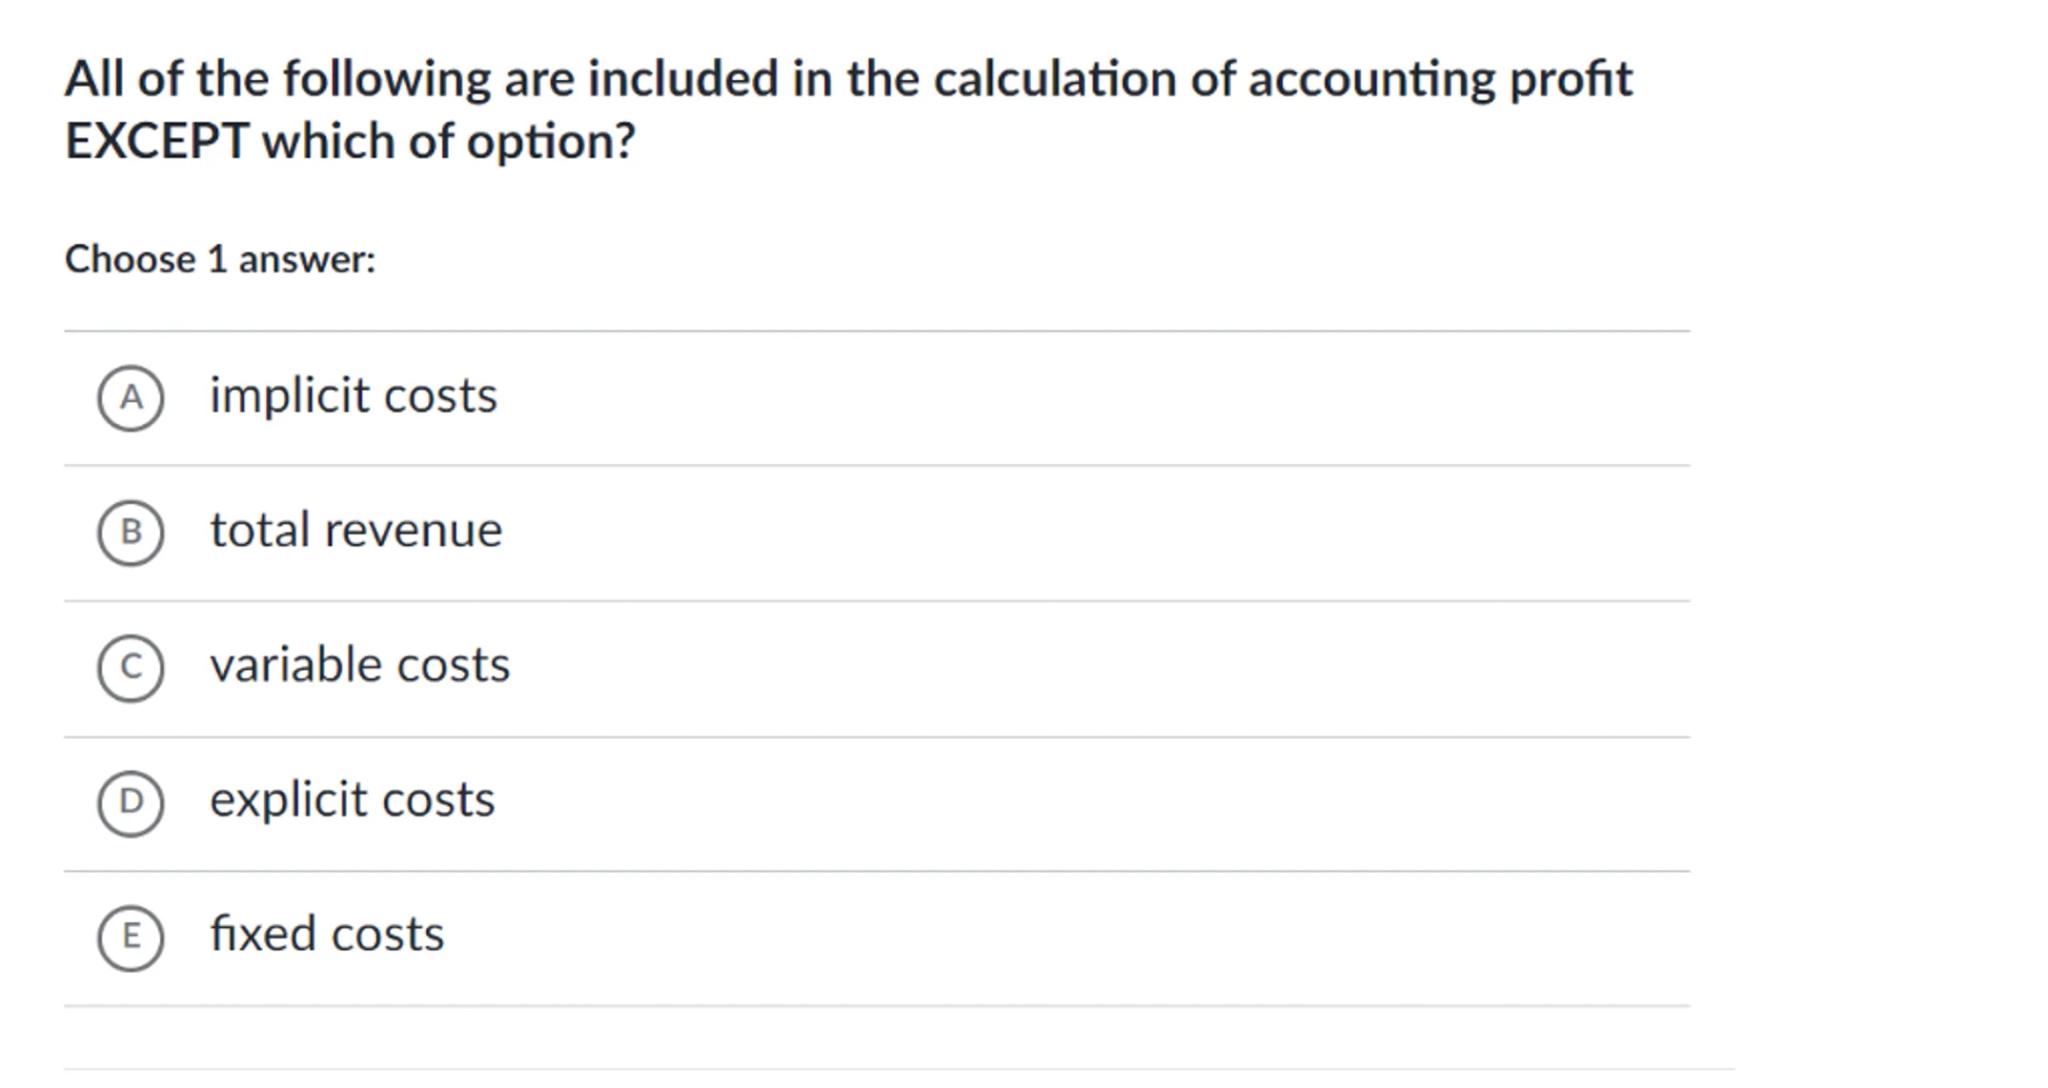
Task: Select radio circle B for total revenue
Action: tap(130, 532)
